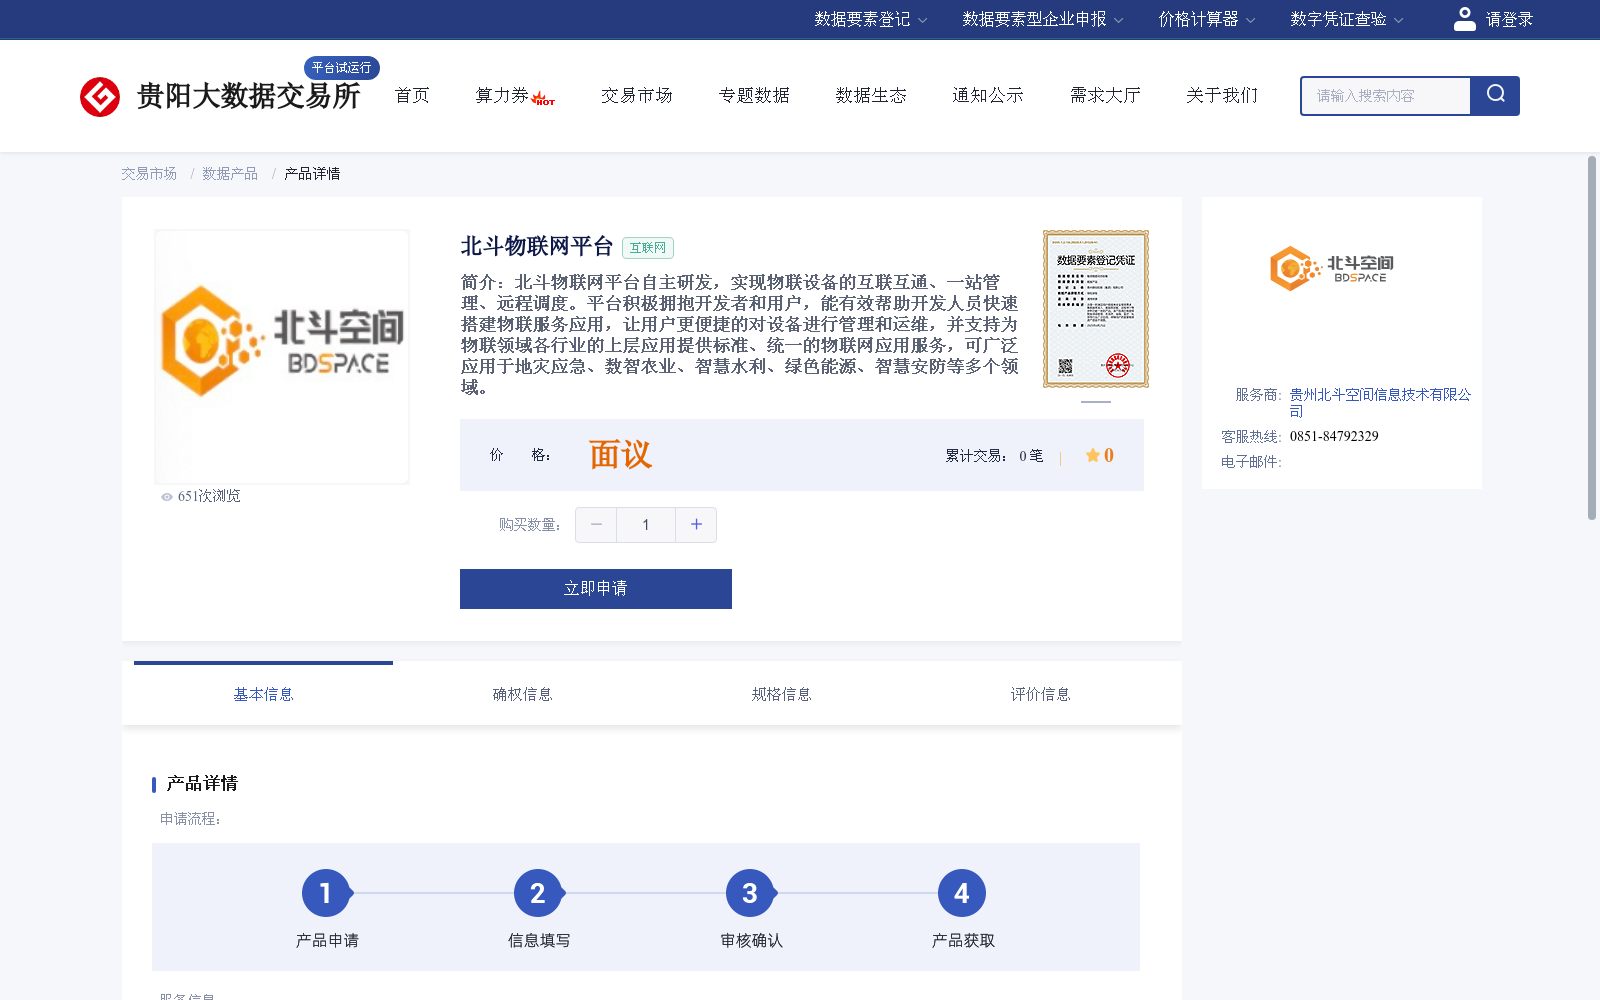Open 通知公示 navigation item
1600x1000 pixels.
[x=988, y=95]
